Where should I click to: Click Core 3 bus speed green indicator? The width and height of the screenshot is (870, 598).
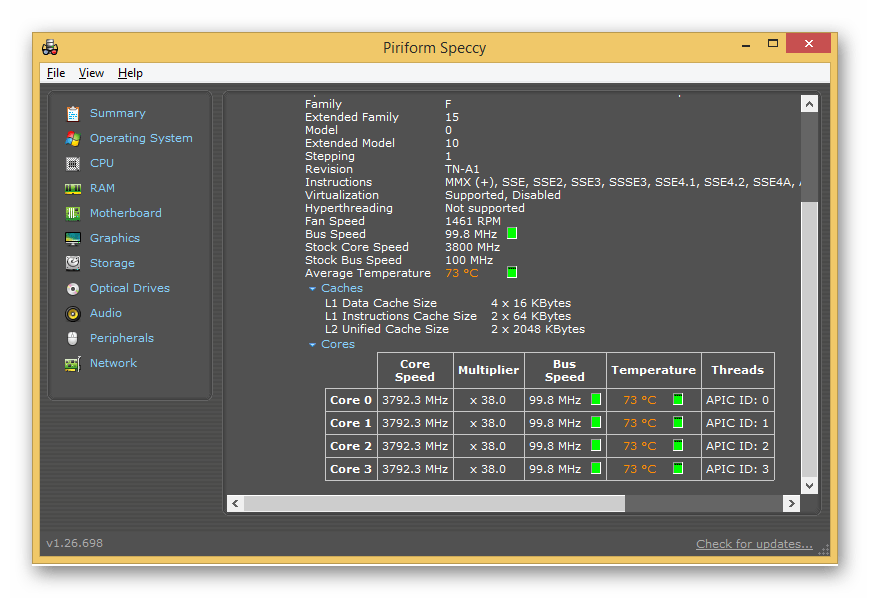596,468
